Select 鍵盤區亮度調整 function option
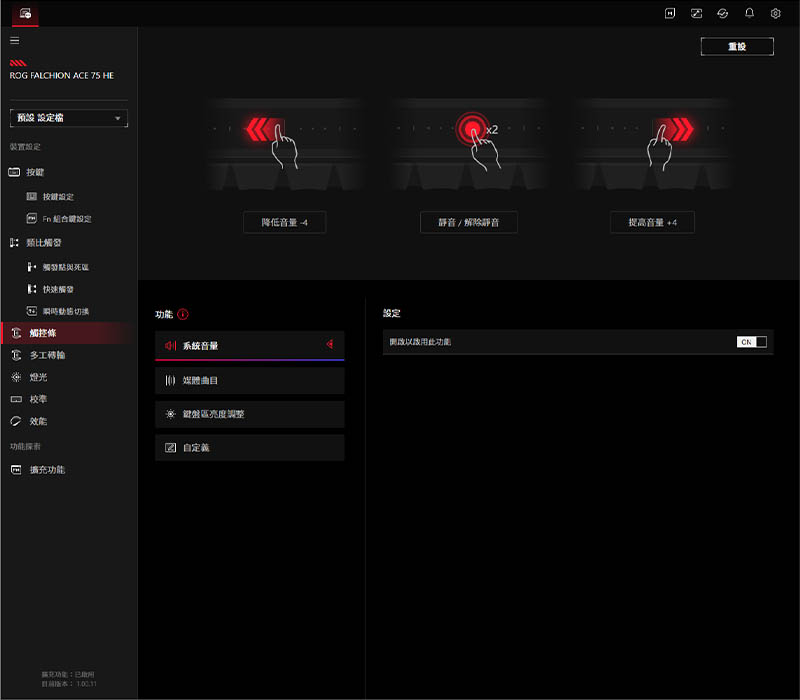The image size is (800, 700). [249, 414]
